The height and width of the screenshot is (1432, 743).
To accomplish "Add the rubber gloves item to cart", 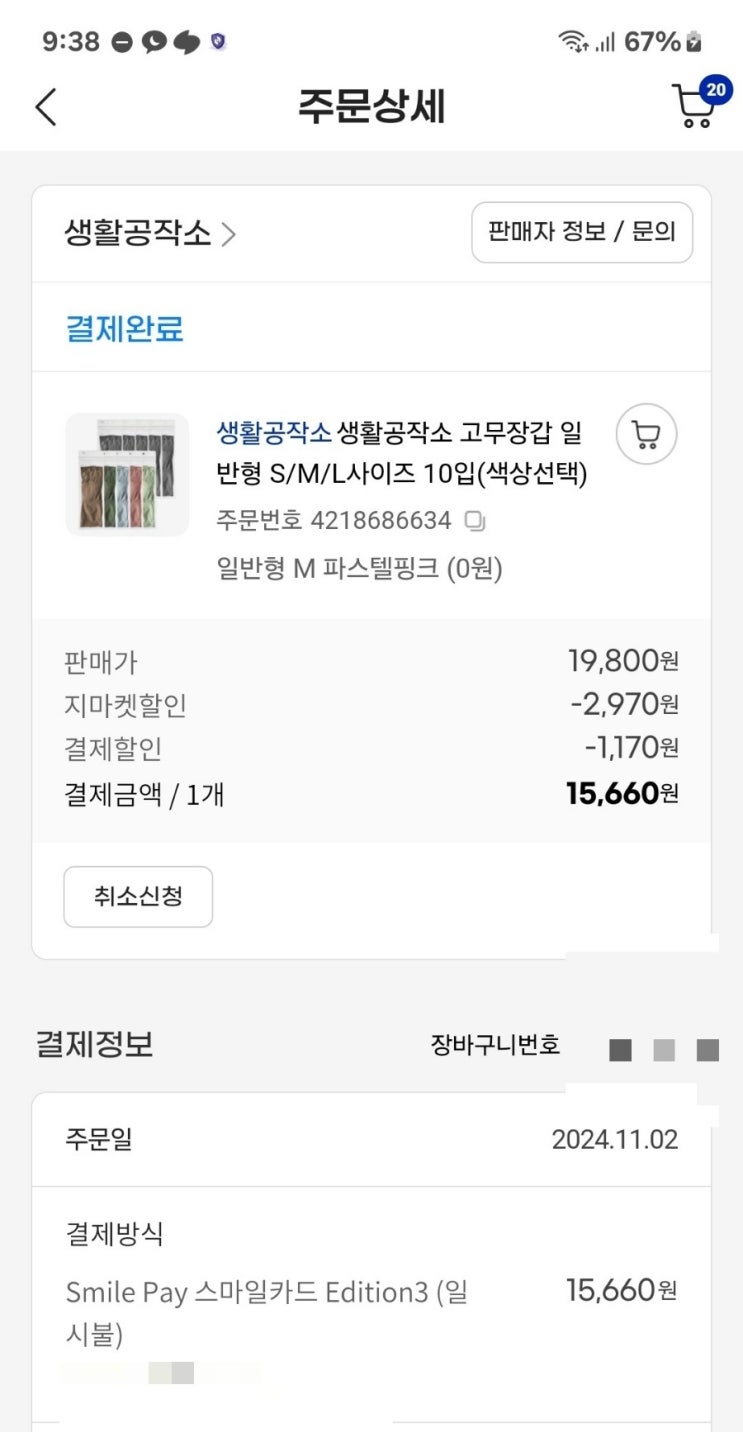I will coord(646,435).
